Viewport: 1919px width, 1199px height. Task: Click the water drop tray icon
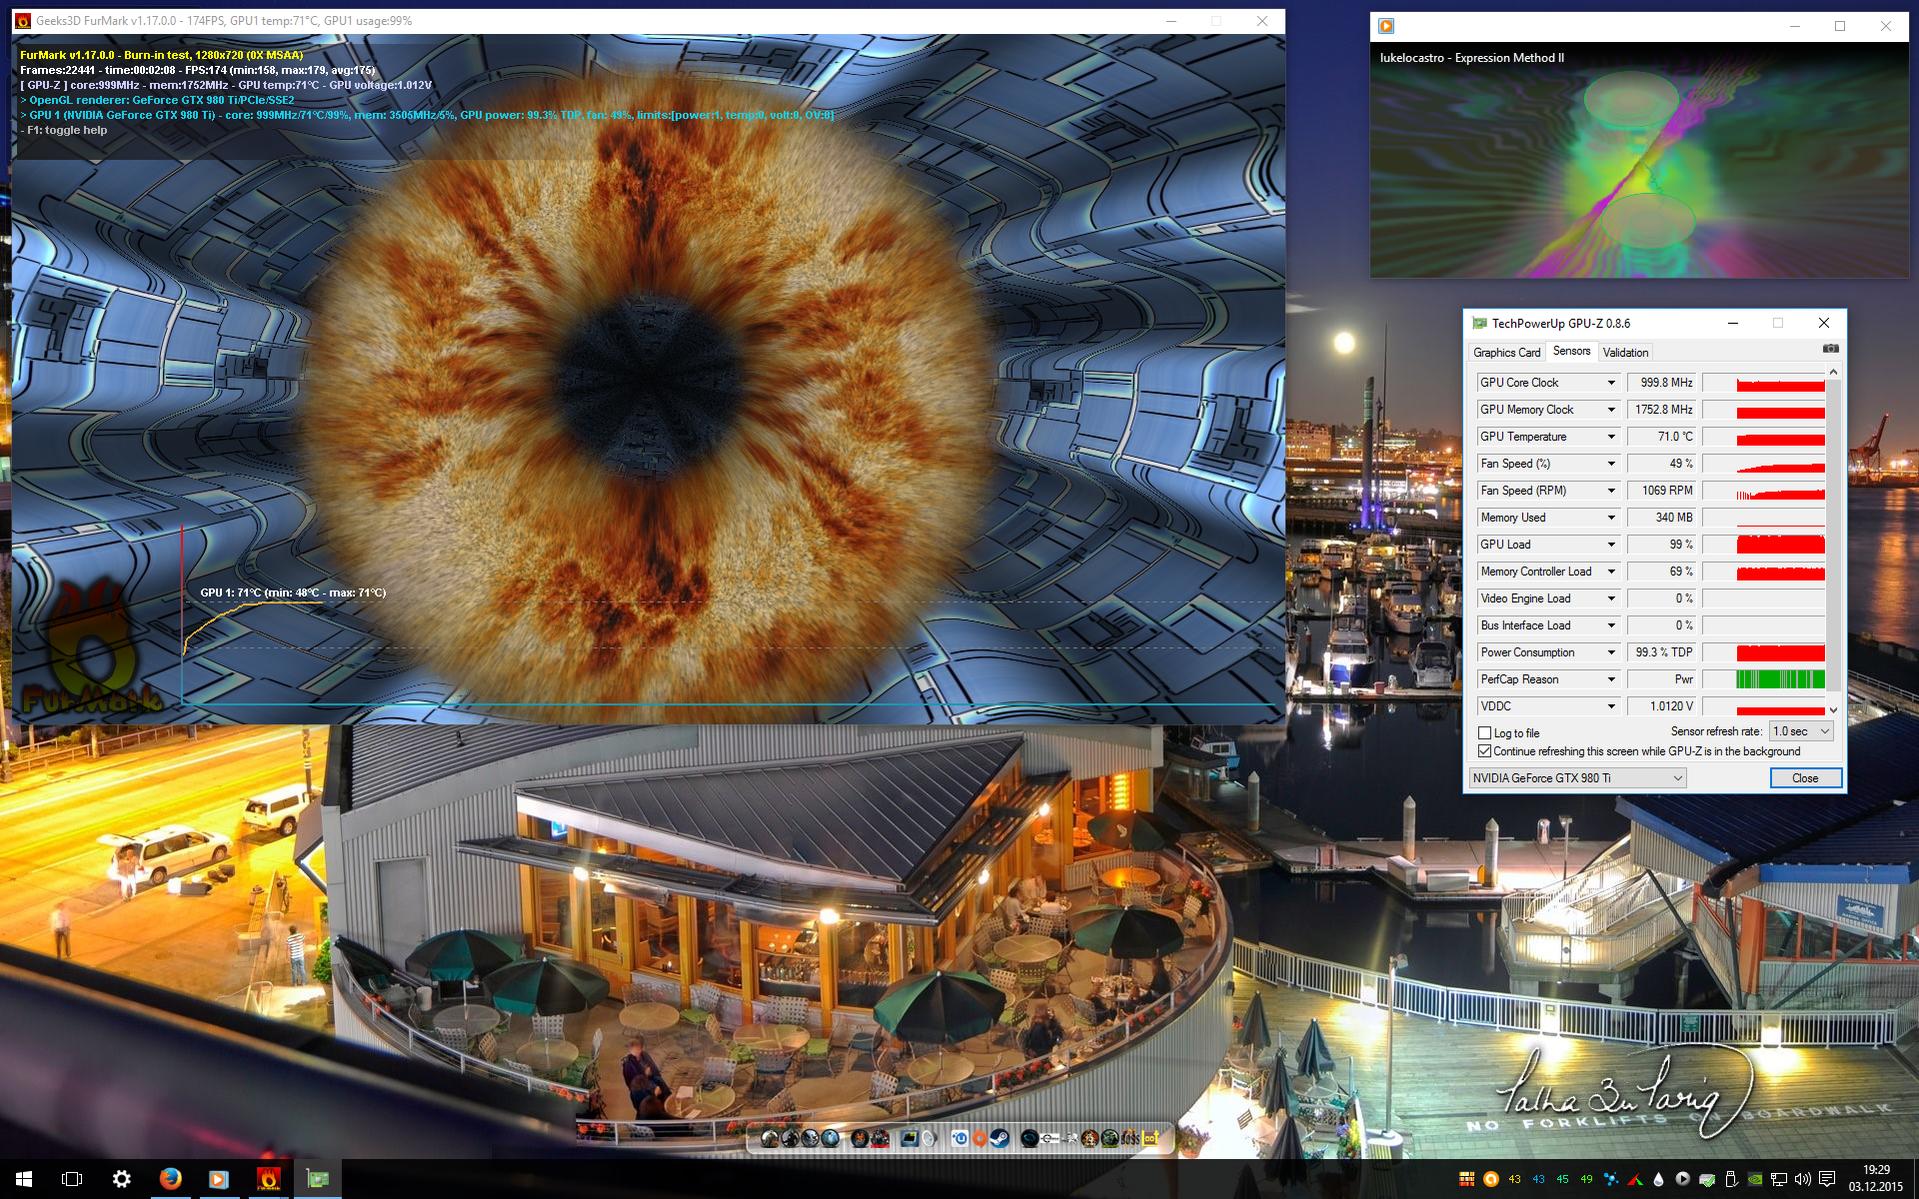point(1659,1179)
